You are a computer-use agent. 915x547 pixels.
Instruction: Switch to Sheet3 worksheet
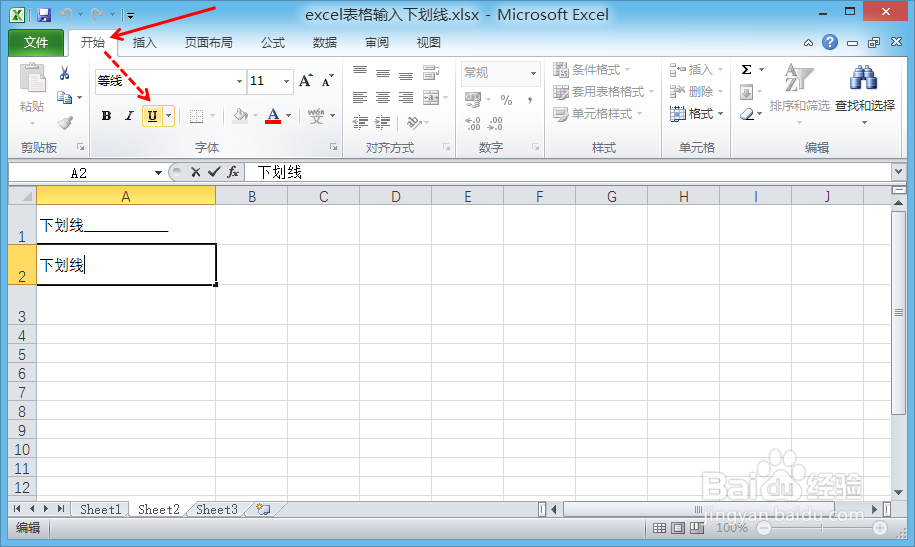pyautogui.click(x=217, y=510)
